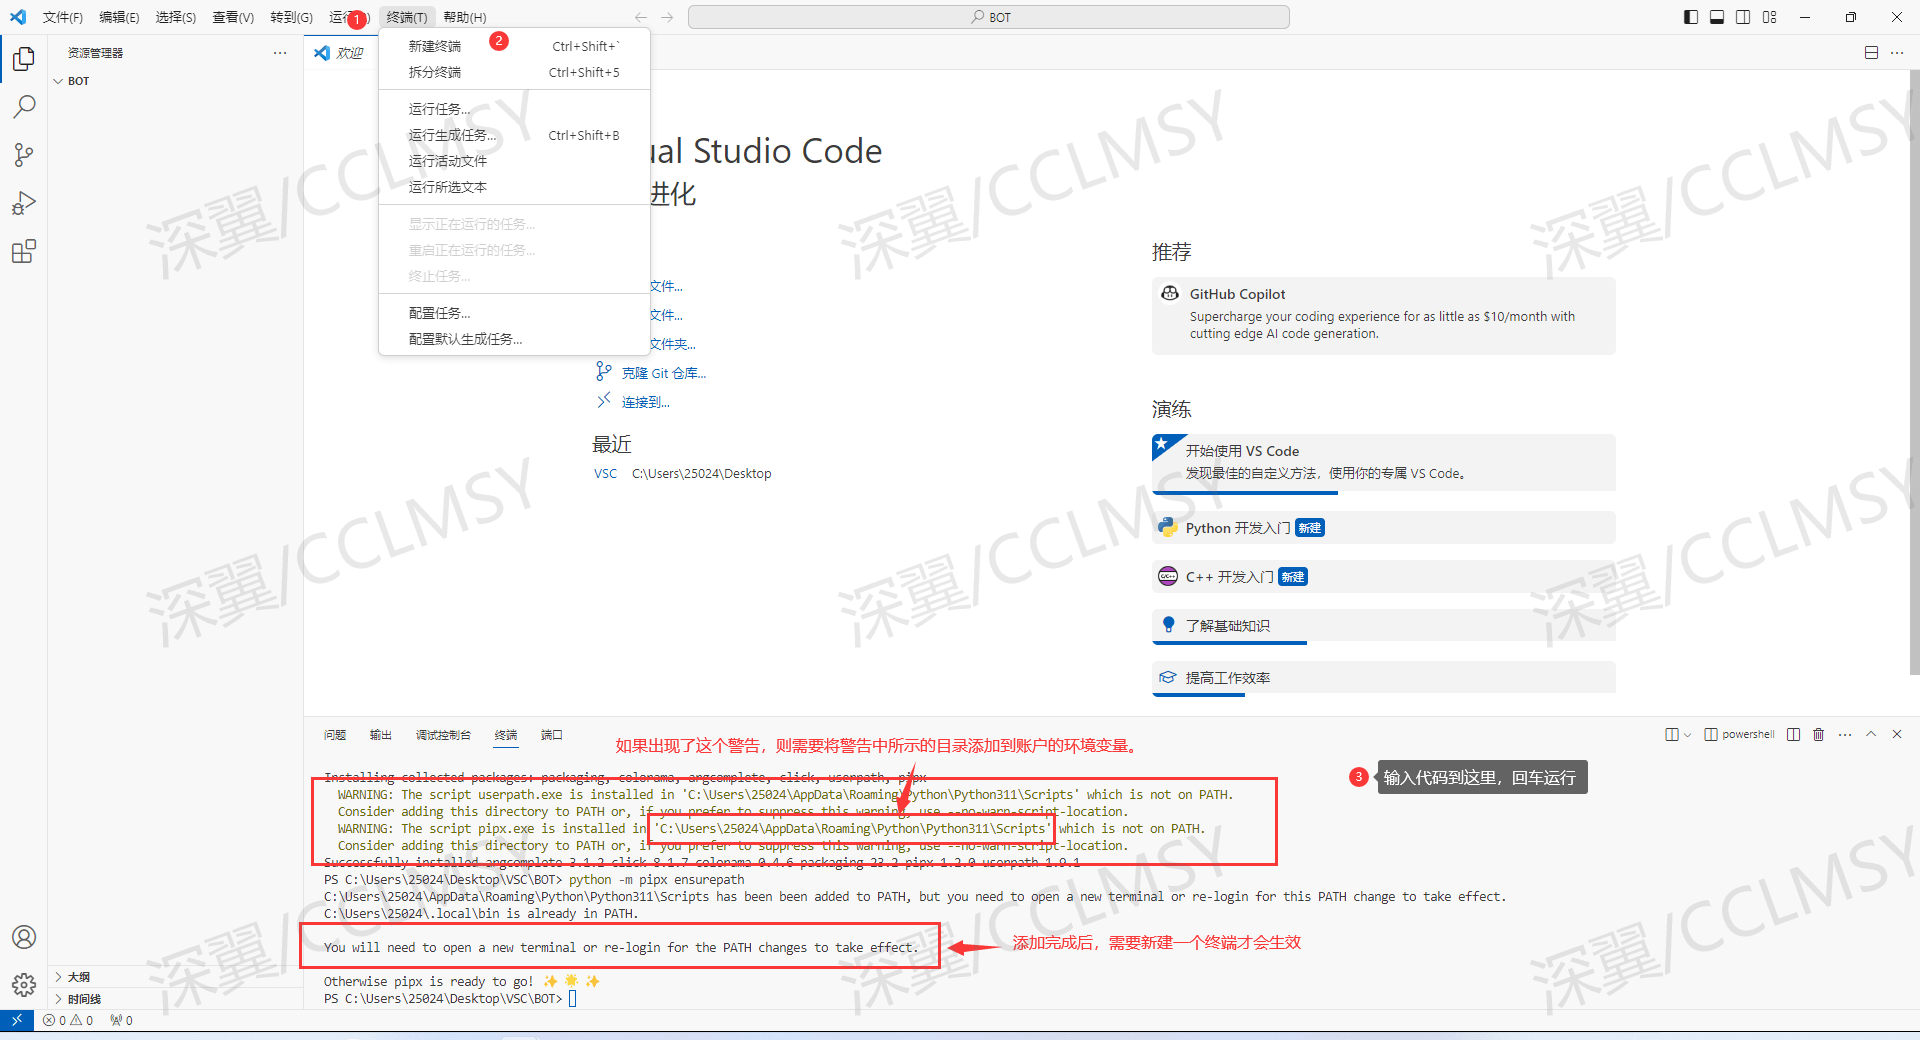
Task: Go back with navigation arrow
Action: click(641, 17)
